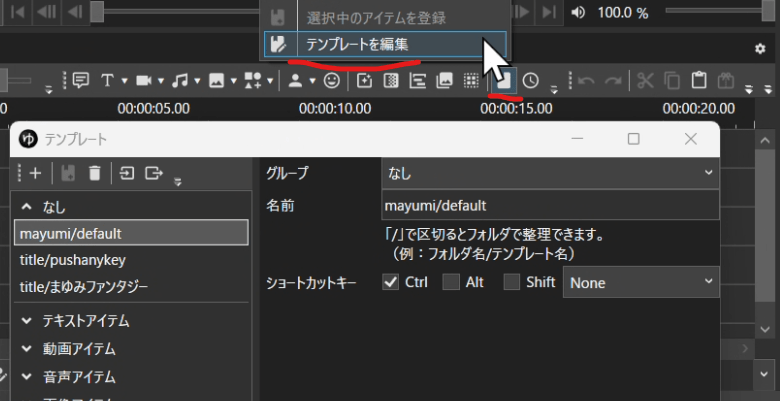Select the title/まゆみファンタジー template
Viewport: 780px width, 401px height.
coord(131,287)
